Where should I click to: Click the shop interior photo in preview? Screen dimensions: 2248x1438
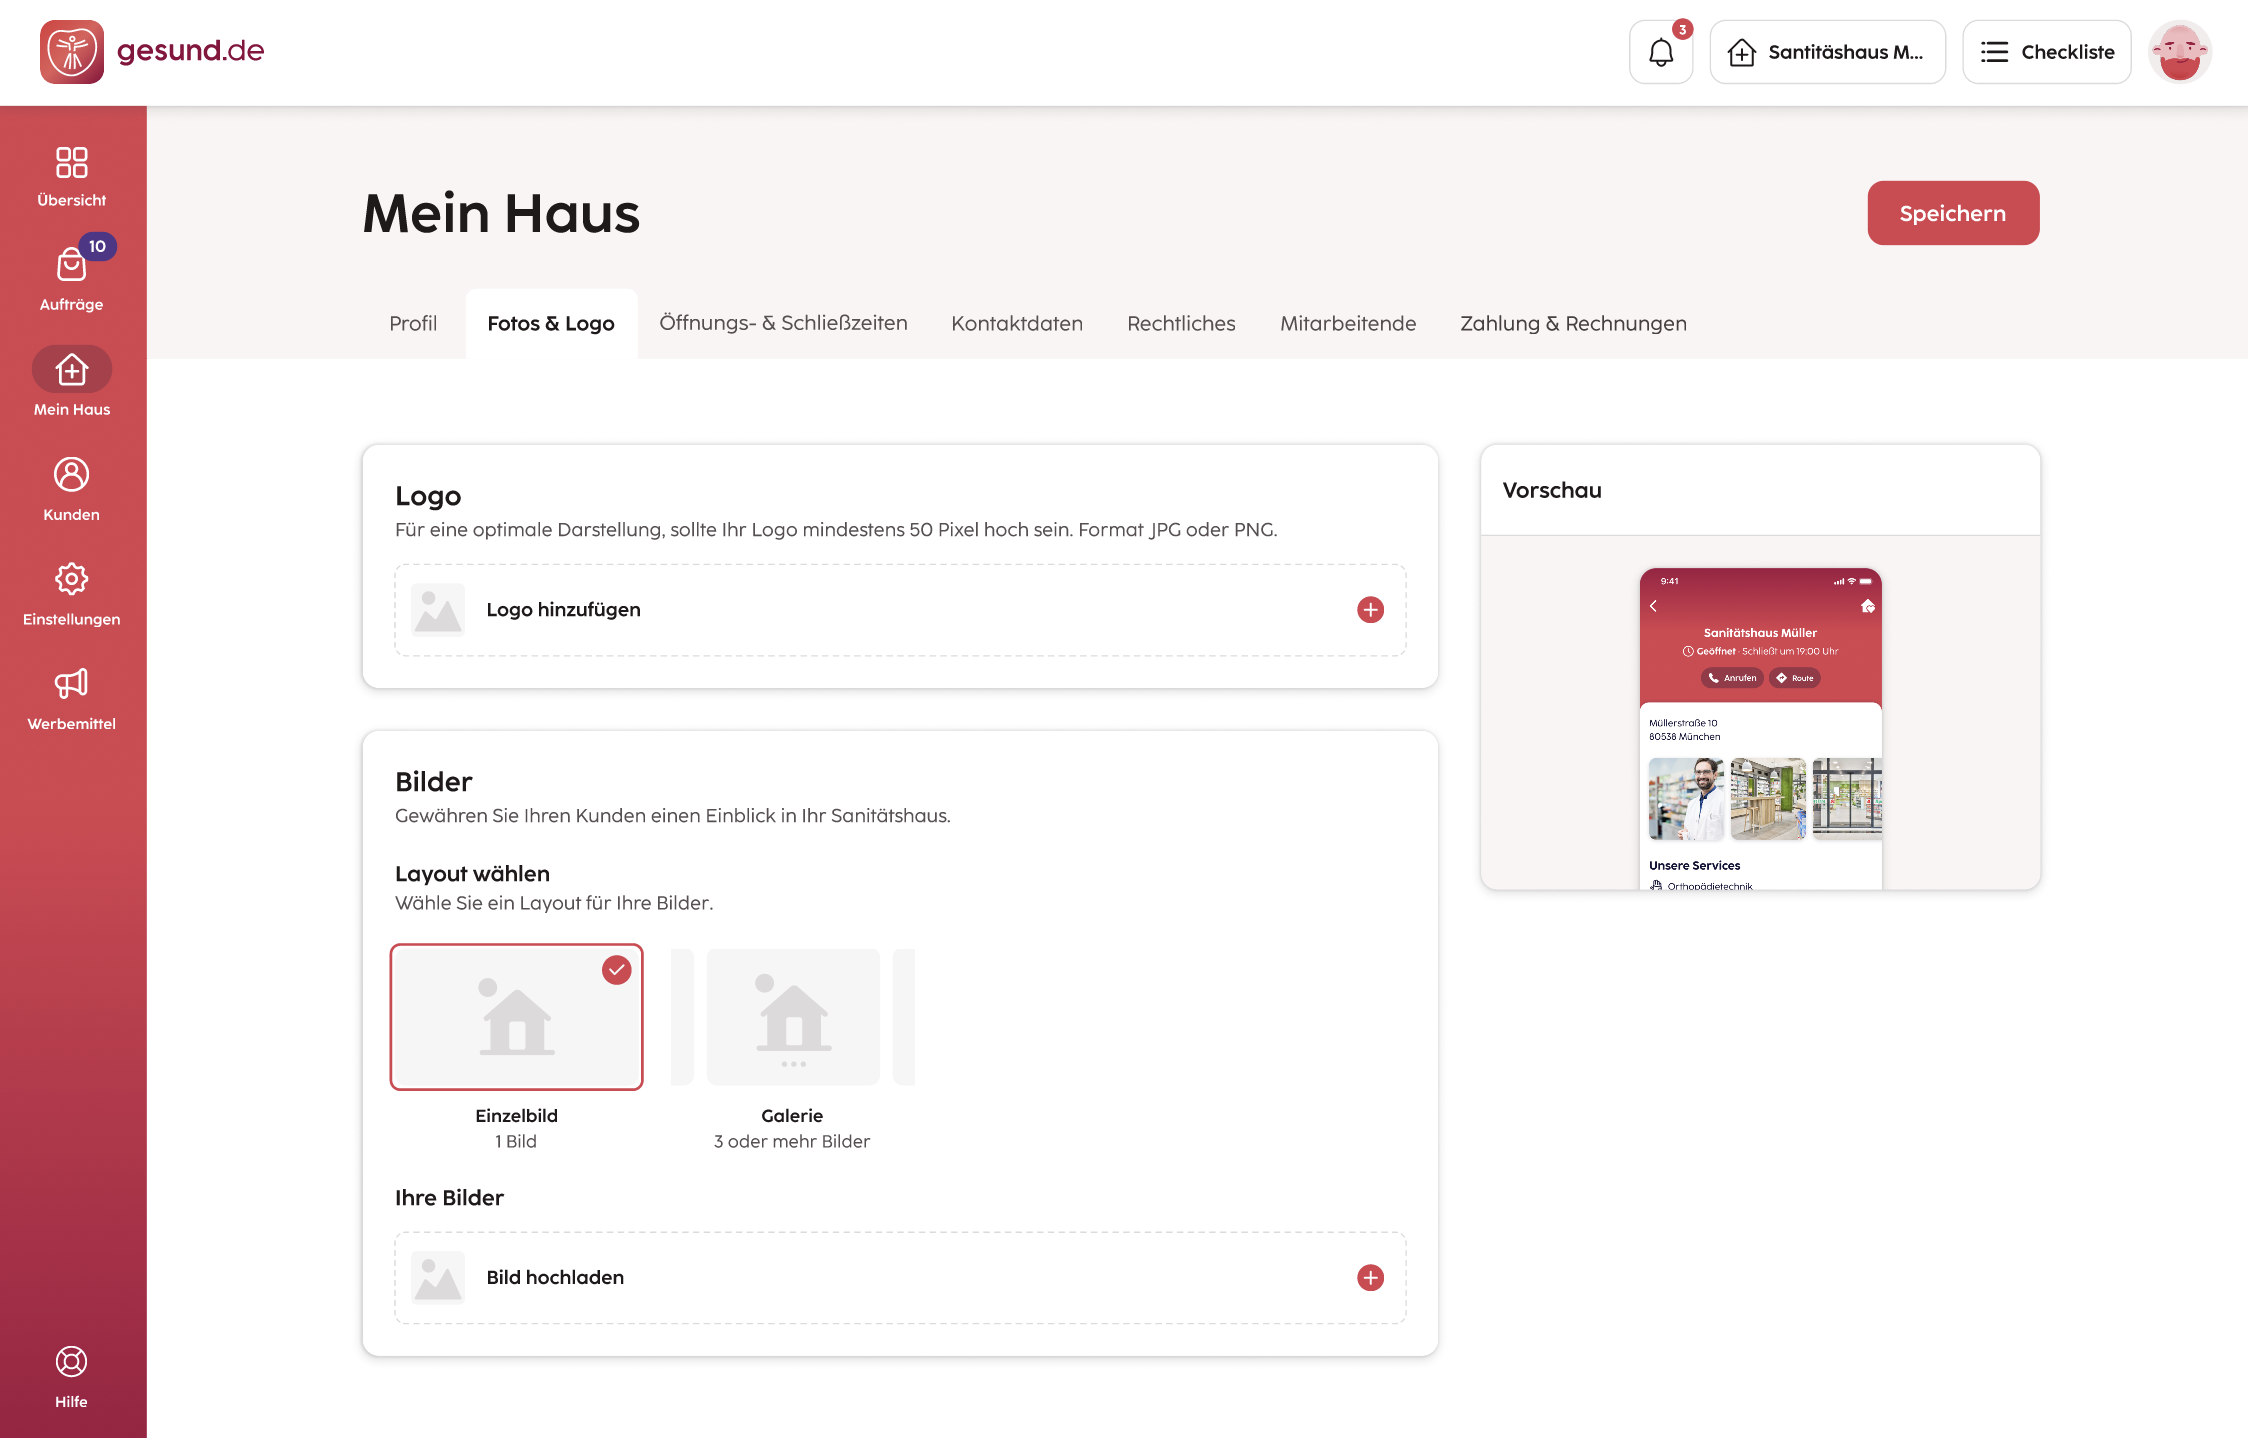[1768, 798]
